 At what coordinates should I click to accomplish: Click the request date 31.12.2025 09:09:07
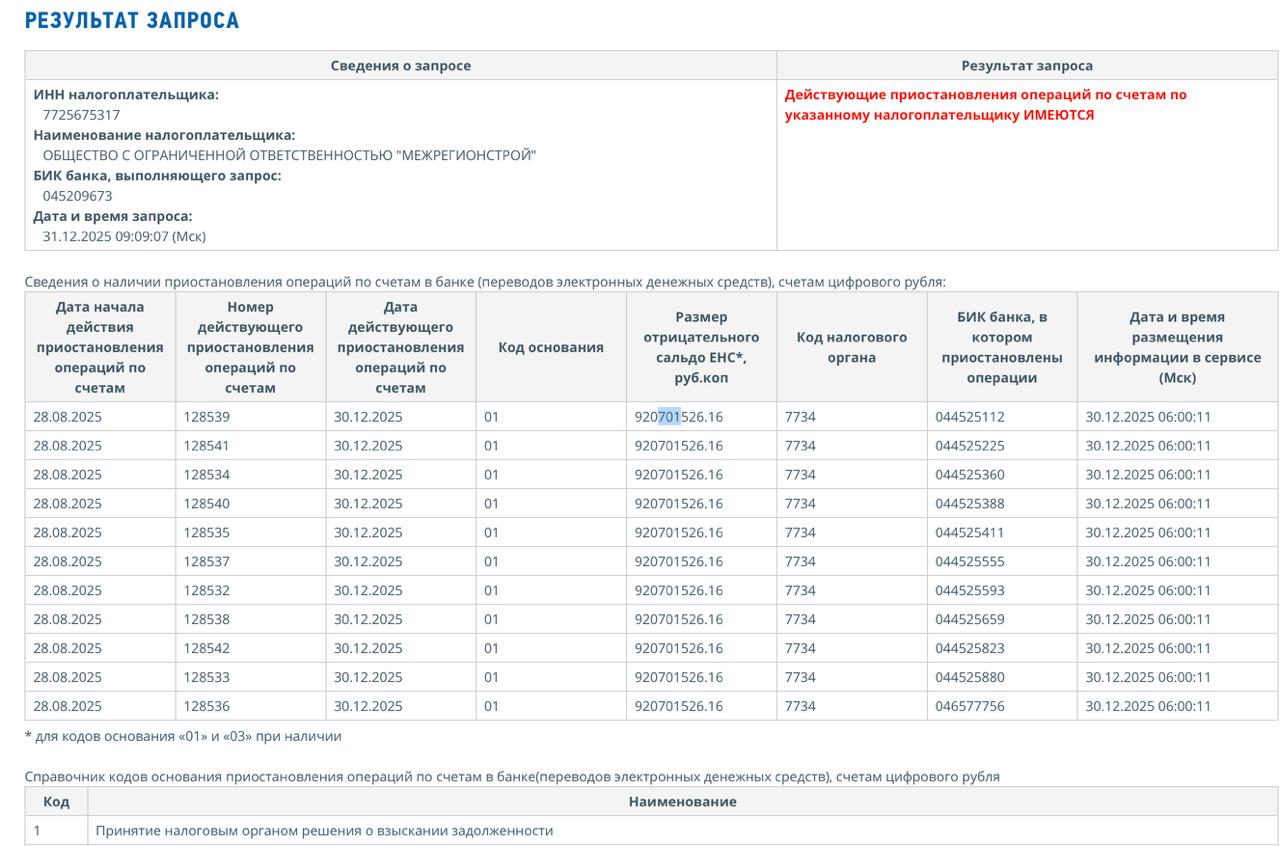pos(124,236)
